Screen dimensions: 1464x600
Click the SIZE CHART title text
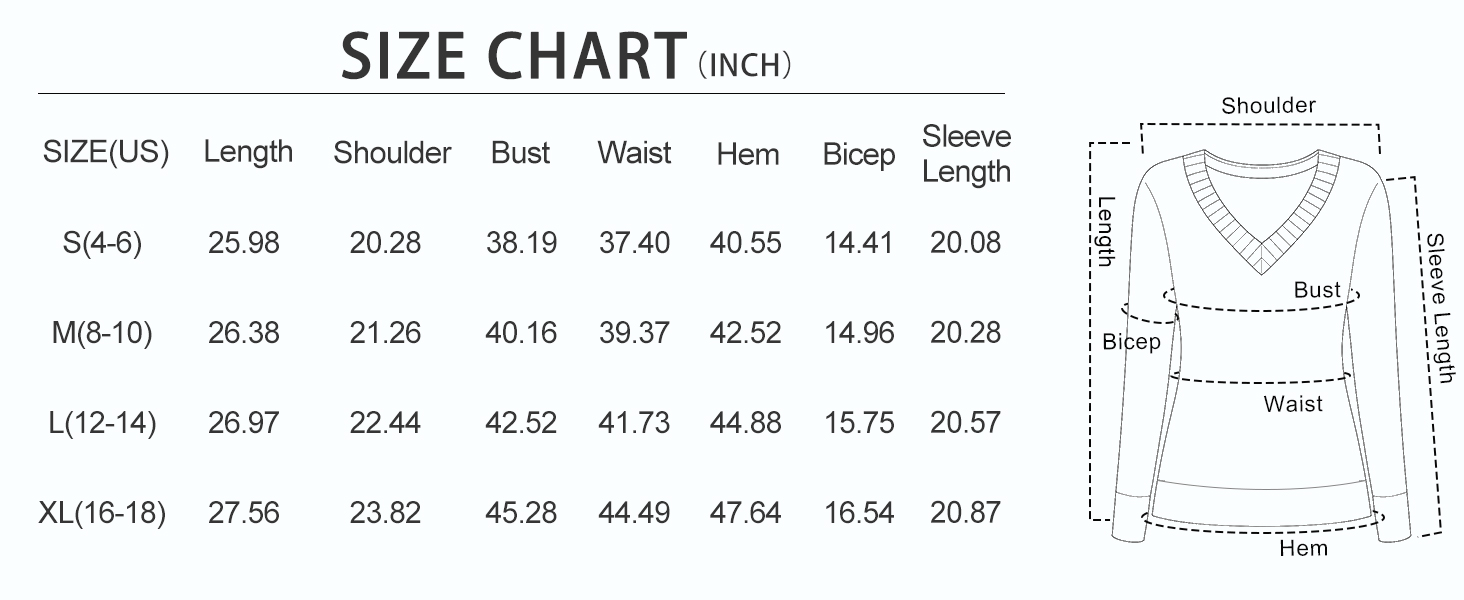[514, 56]
